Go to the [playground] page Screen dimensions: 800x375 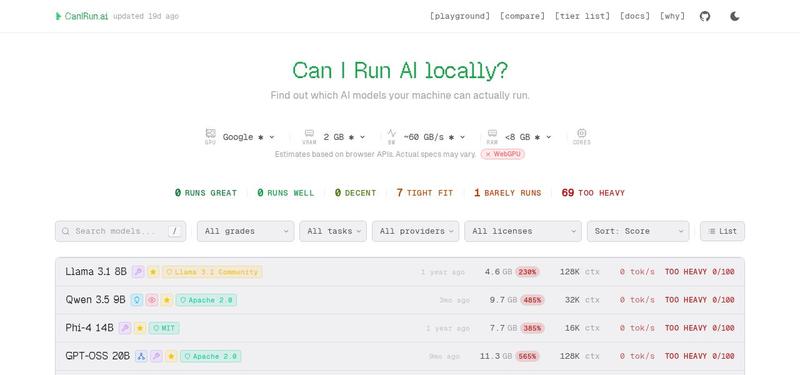pos(460,16)
